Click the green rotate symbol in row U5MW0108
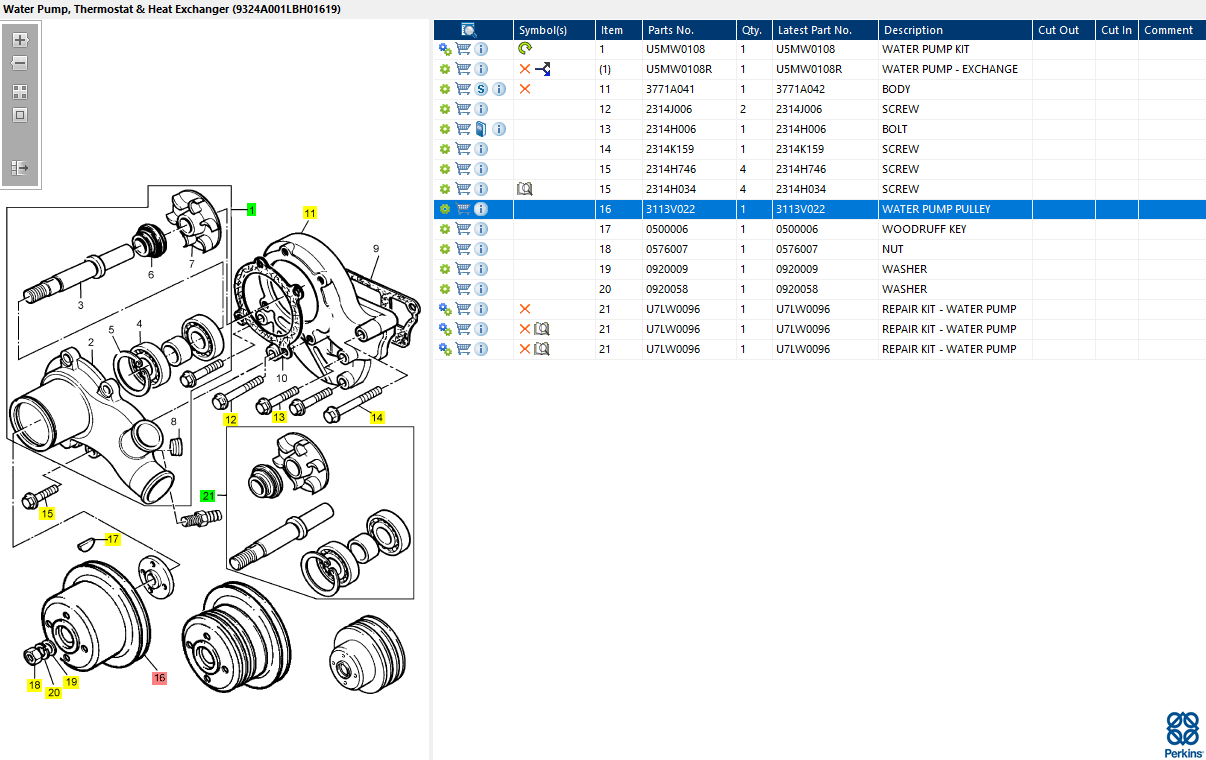The width and height of the screenshot is (1206, 760). tap(525, 49)
